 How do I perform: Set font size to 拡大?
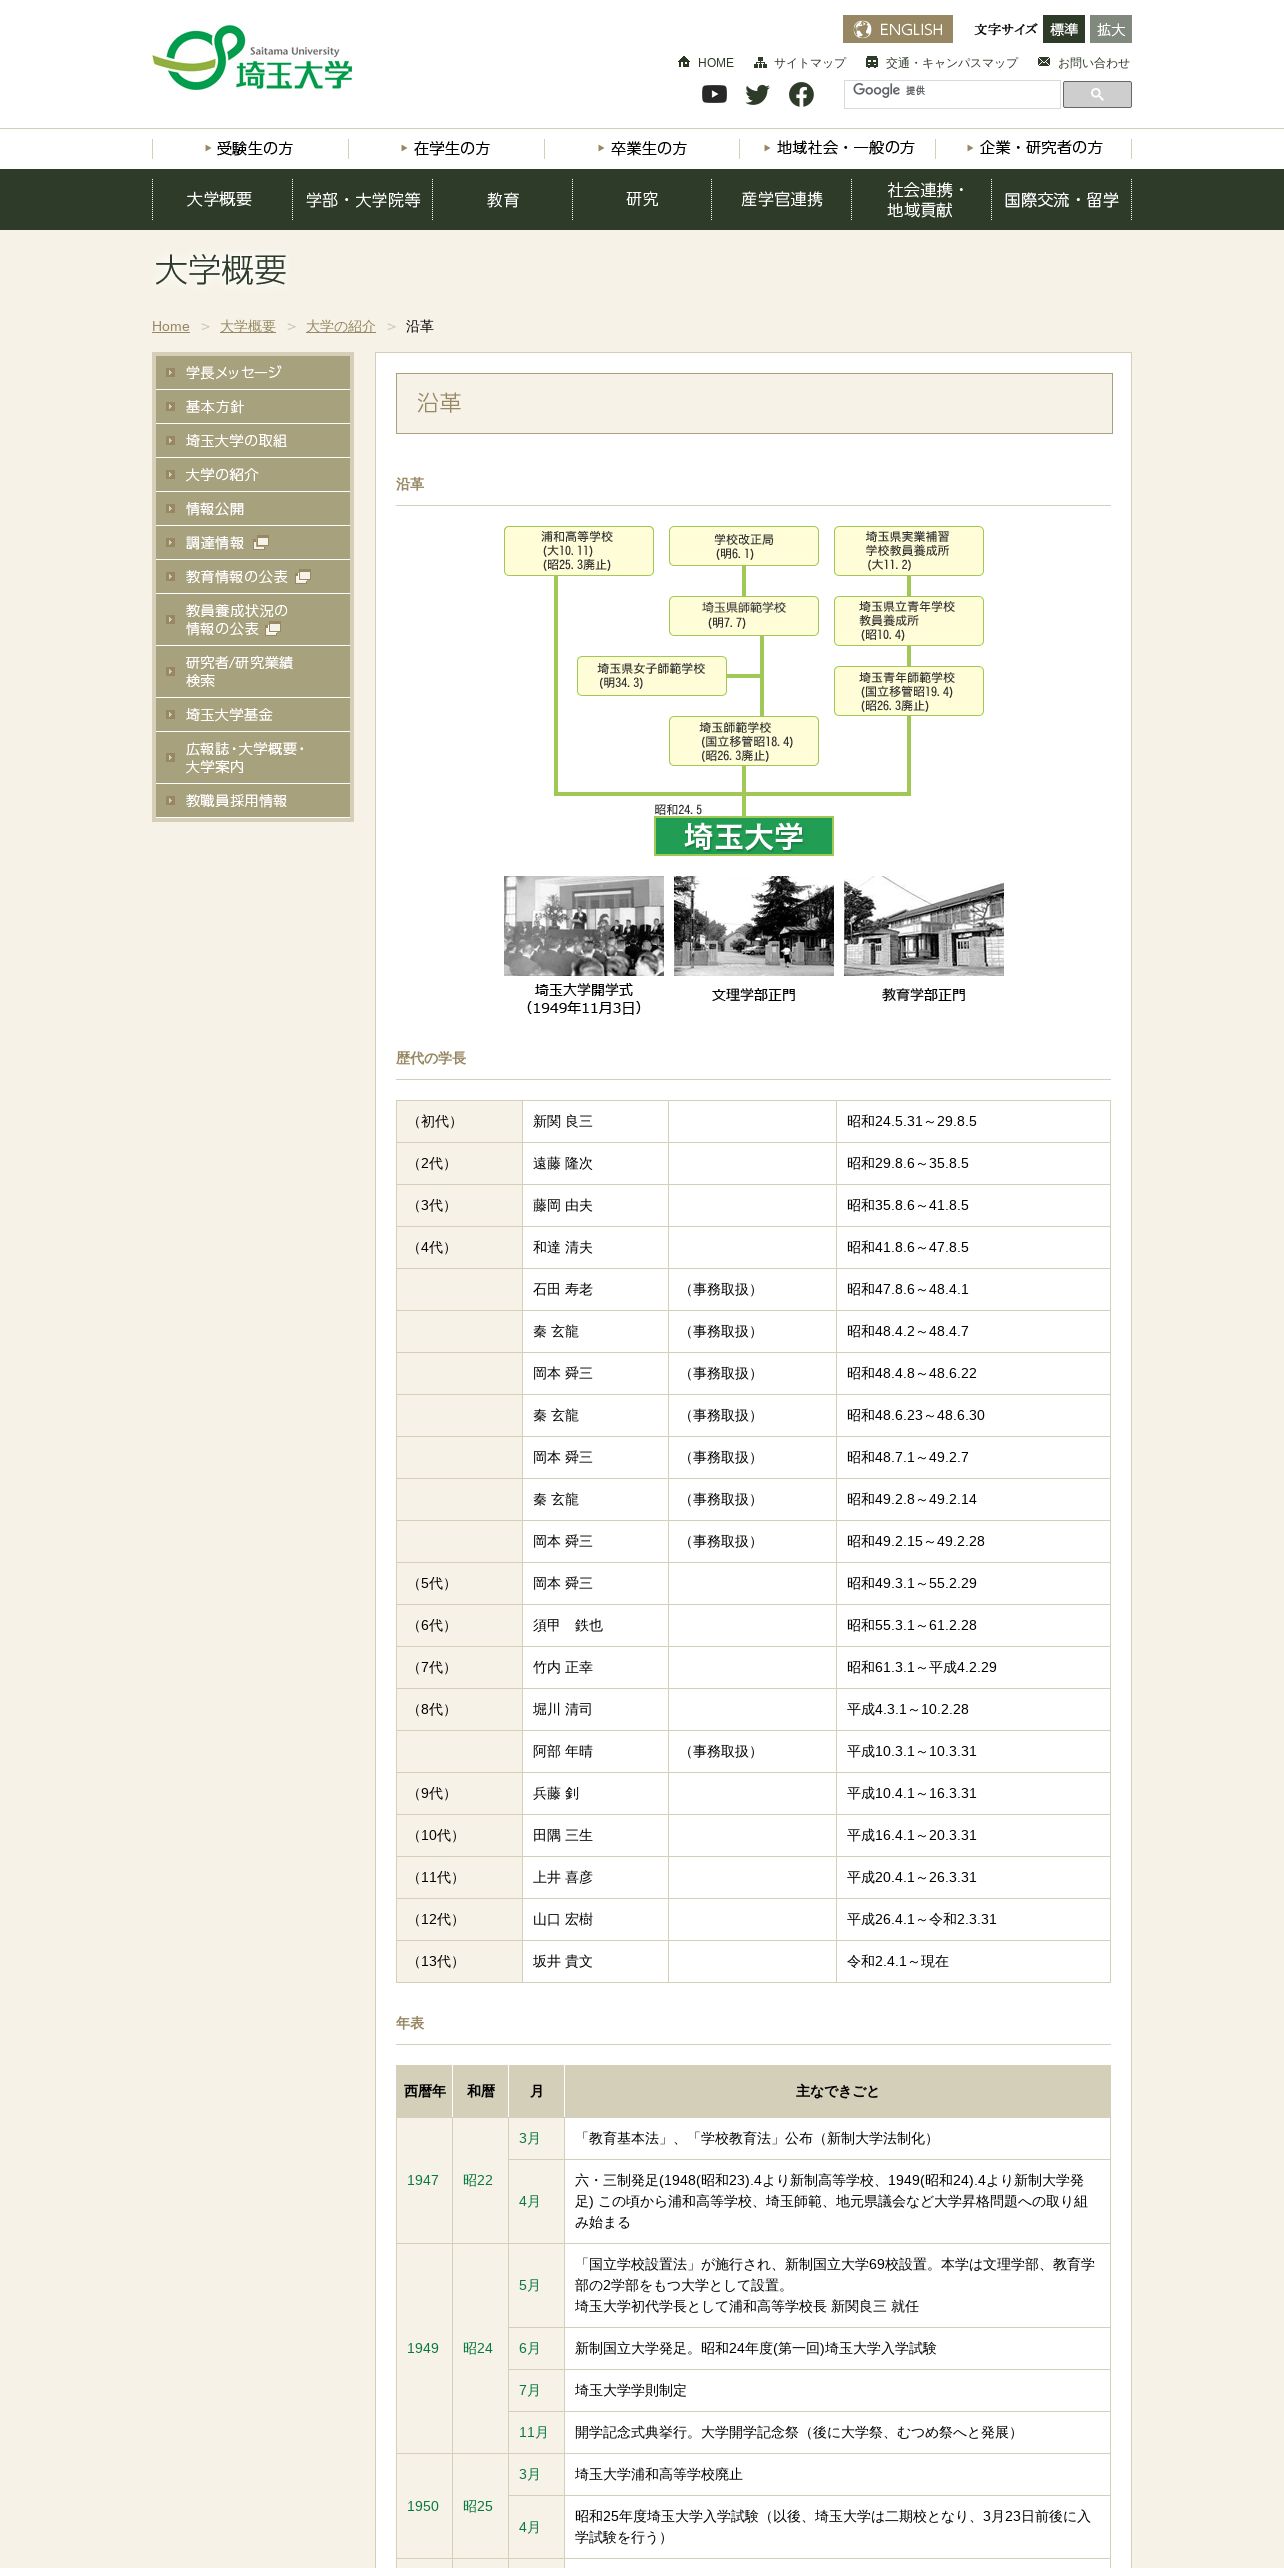coord(1111,29)
